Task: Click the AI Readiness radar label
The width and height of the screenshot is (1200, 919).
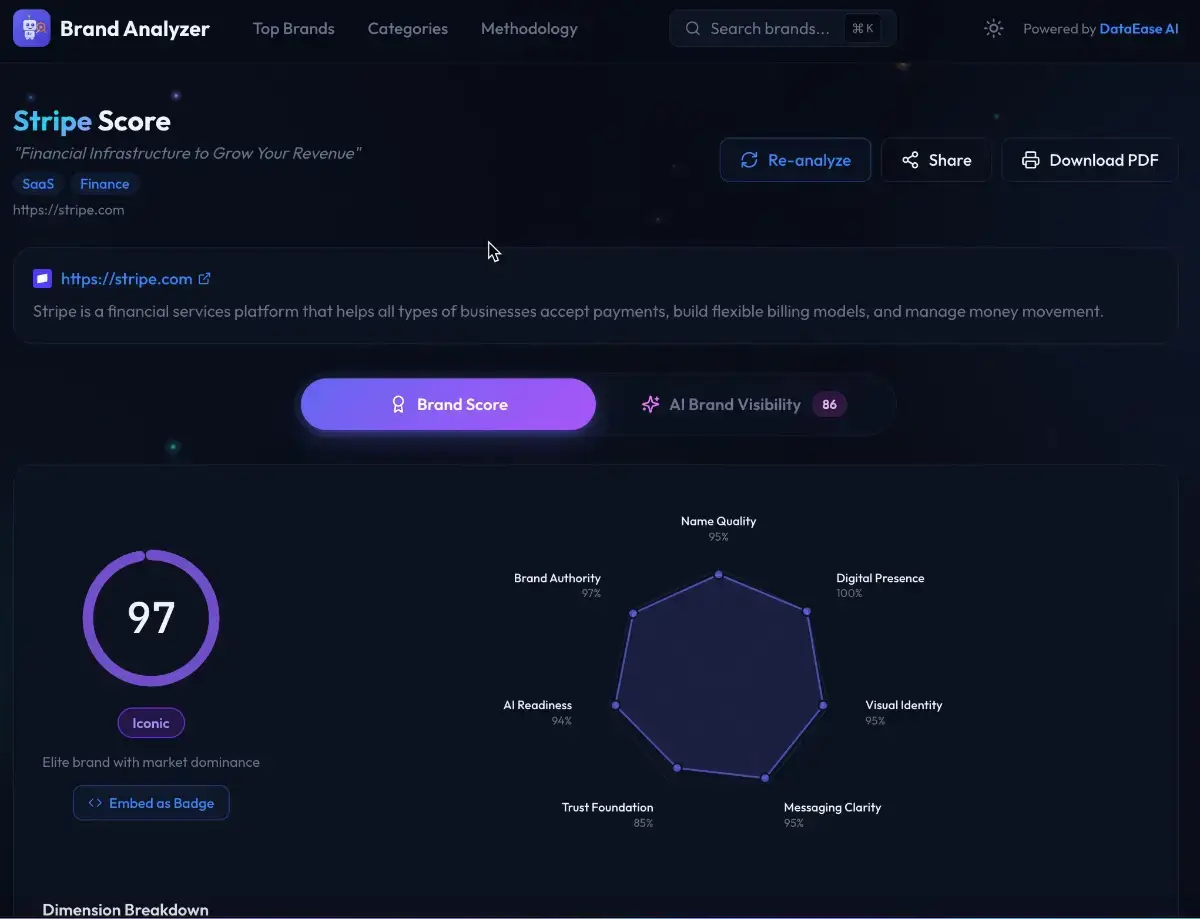Action: coord(537,705)
